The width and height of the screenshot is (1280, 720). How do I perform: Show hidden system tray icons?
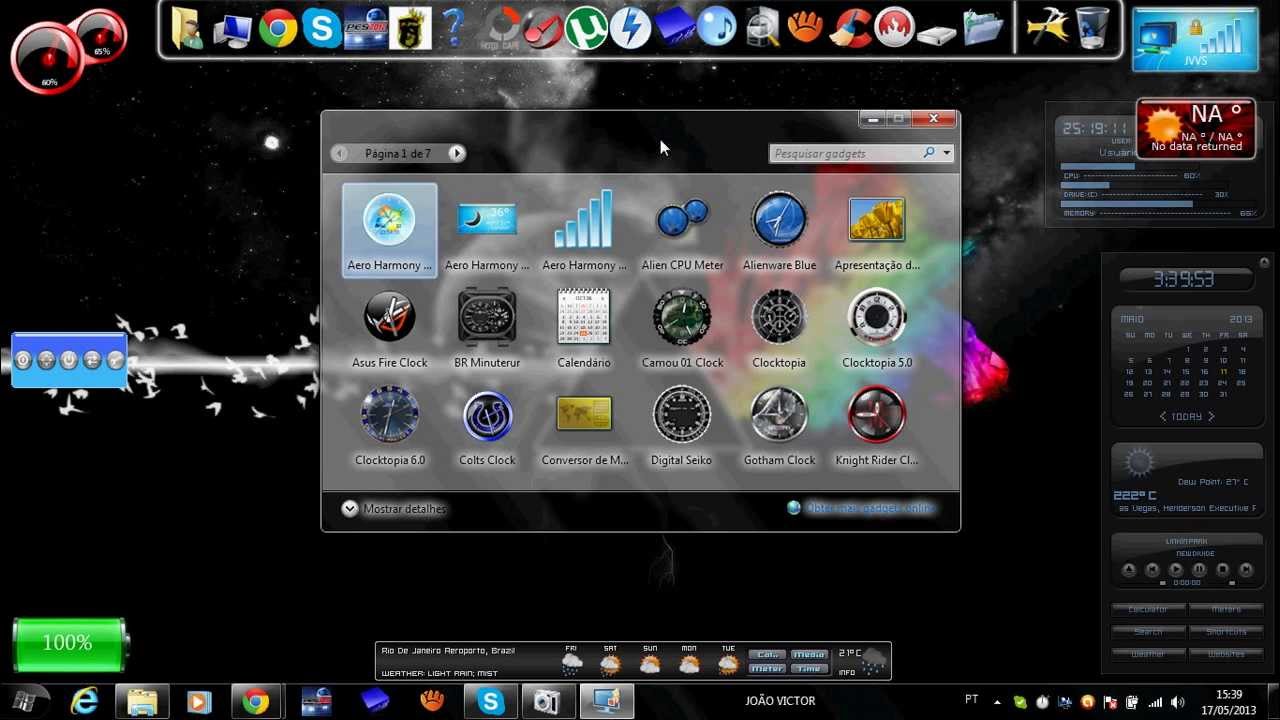pyautogui.click(x=997, y=702)
